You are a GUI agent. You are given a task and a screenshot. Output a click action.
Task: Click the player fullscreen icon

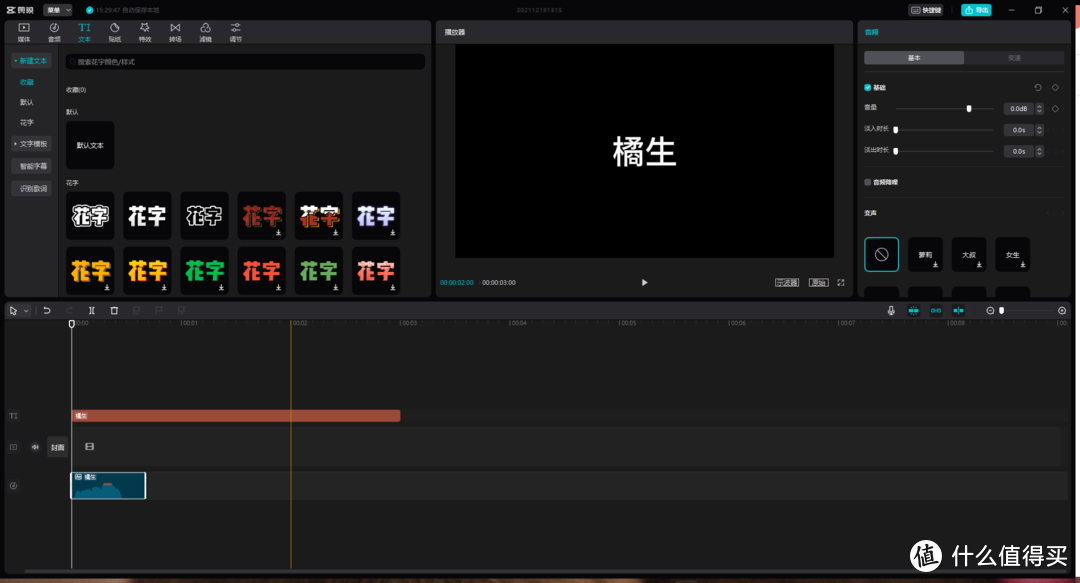click(x=841, y=283)
